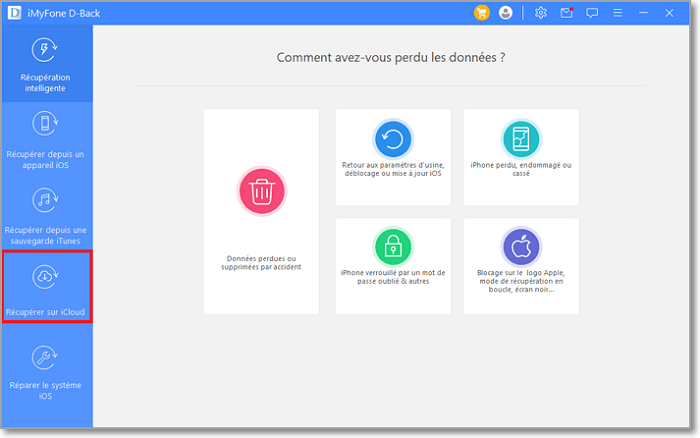Select Retour aux paramètres d'usine option
The image size is (700, 438).
[393, 168]
